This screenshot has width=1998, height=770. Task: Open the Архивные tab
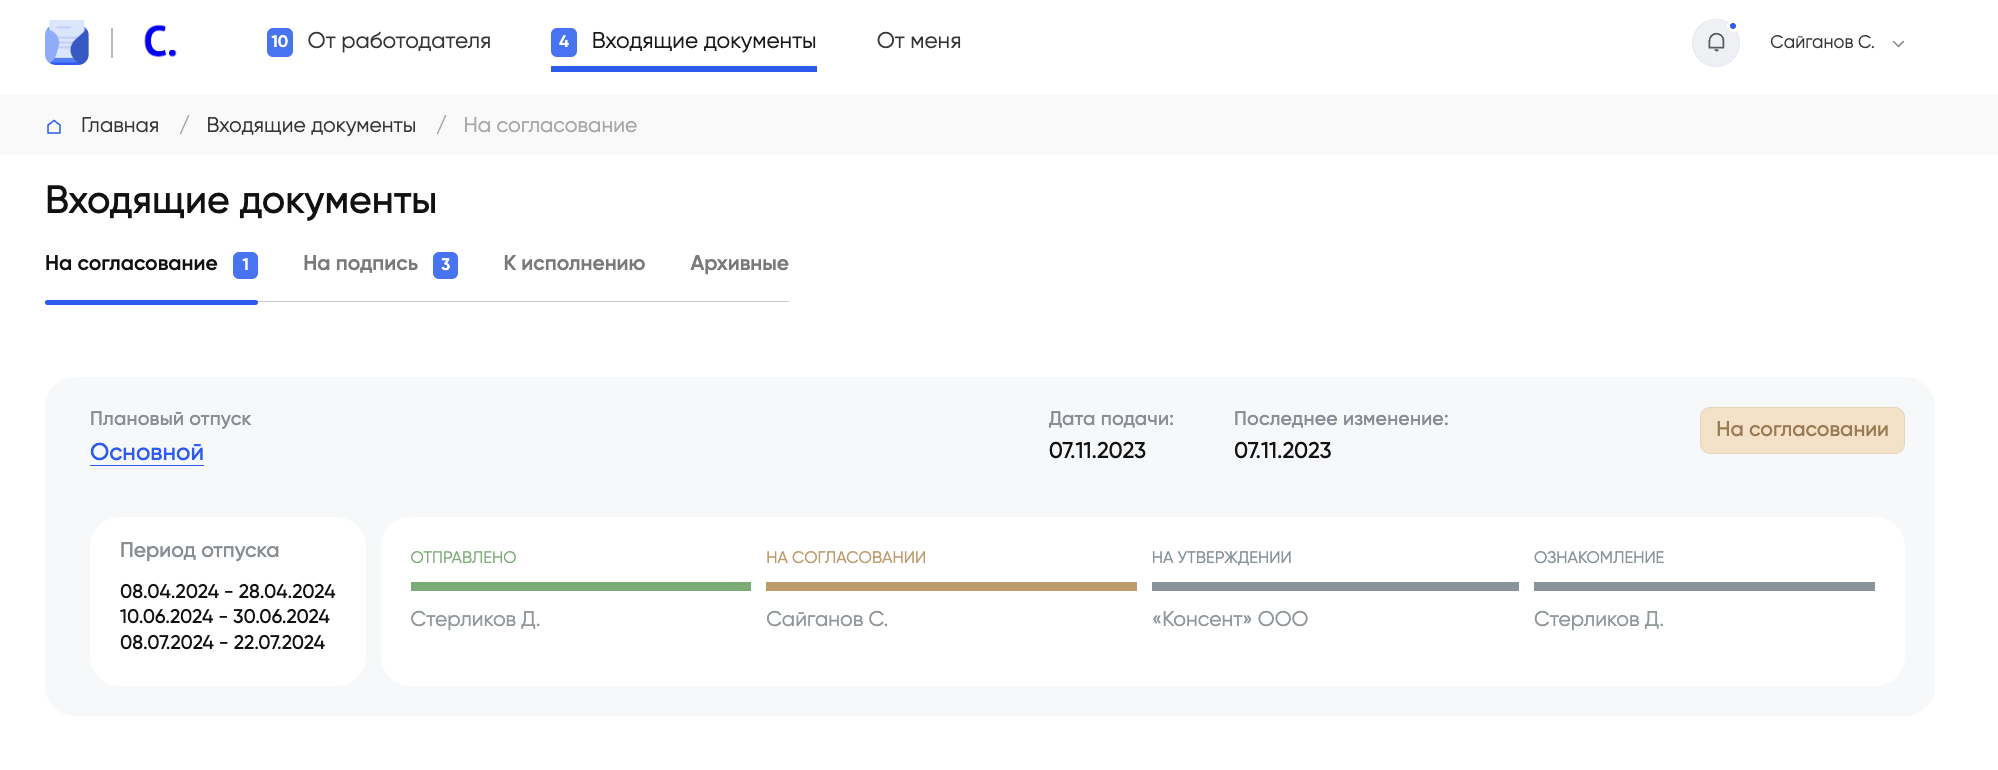coord(739,264)
